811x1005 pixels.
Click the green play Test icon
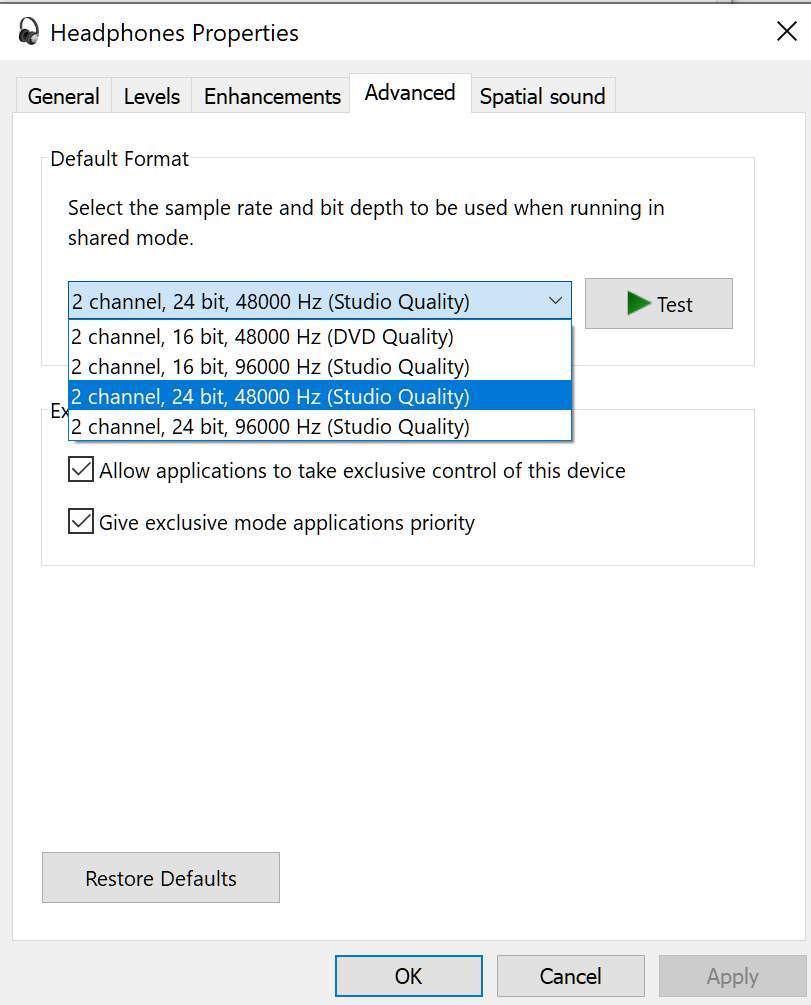(639, 303)
